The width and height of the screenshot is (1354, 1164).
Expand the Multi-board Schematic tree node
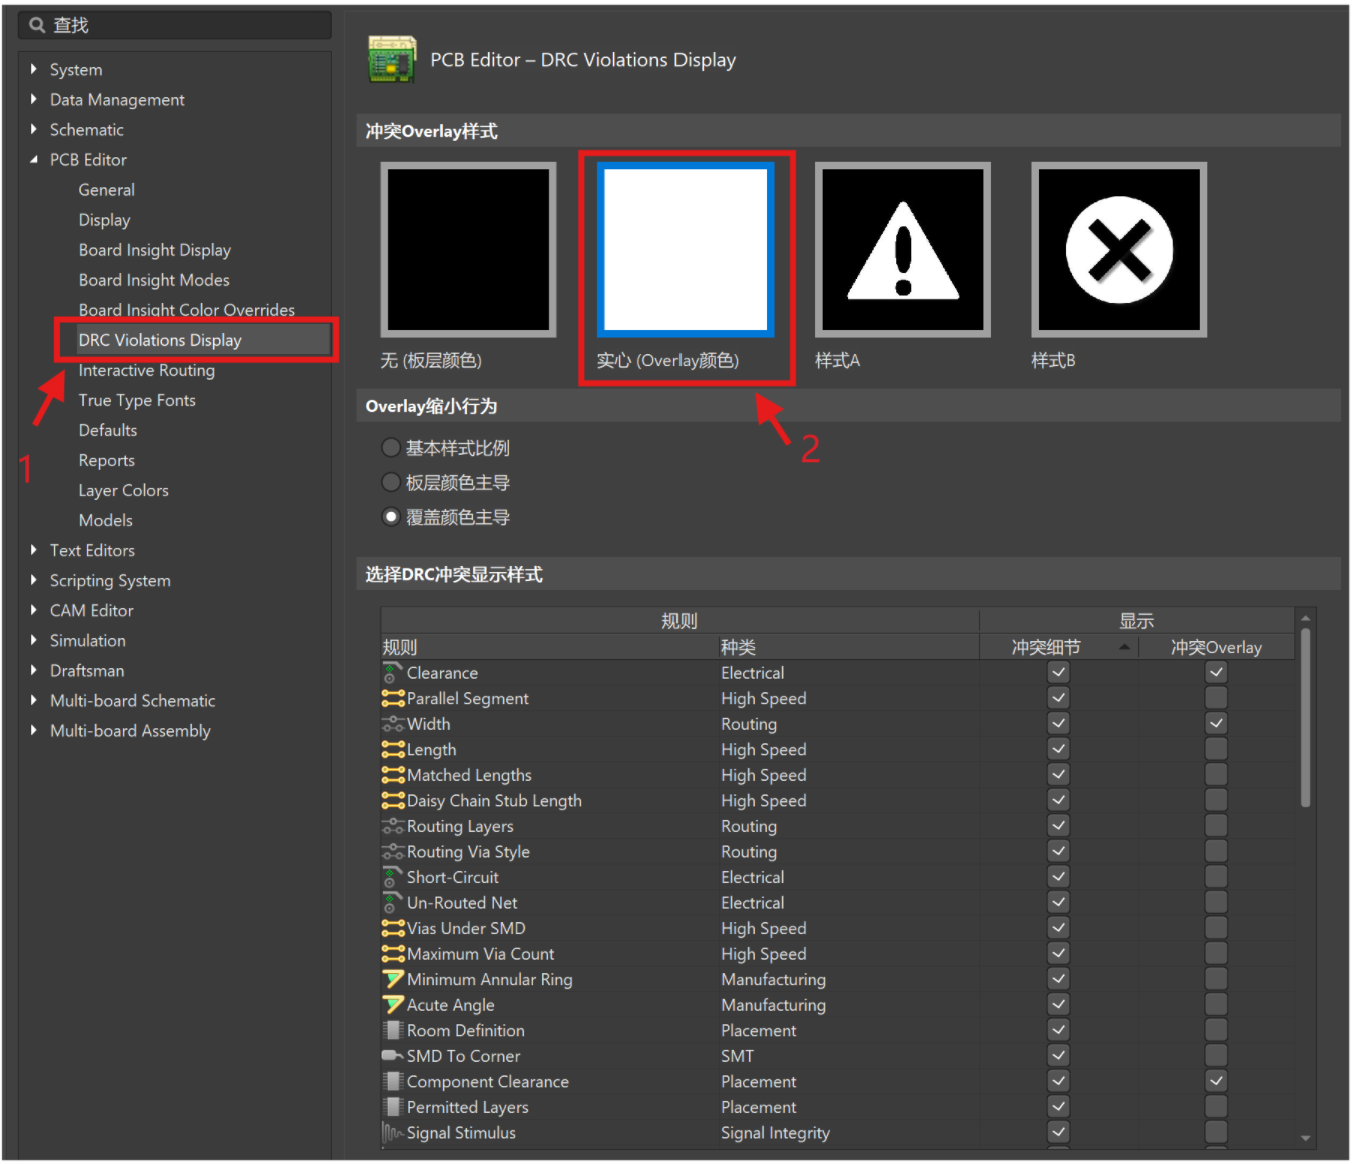(x=34, y=700)
